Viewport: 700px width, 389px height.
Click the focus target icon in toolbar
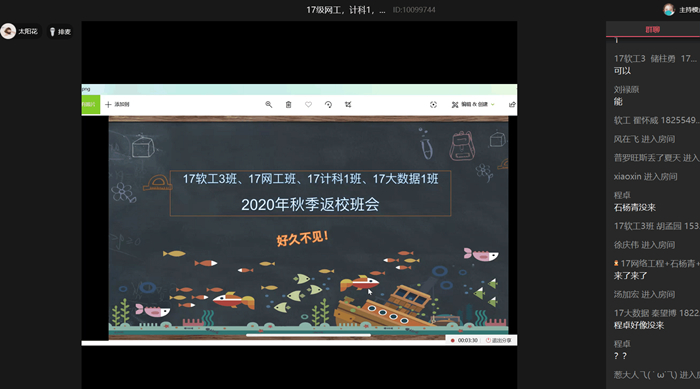[x=433, y=105]
